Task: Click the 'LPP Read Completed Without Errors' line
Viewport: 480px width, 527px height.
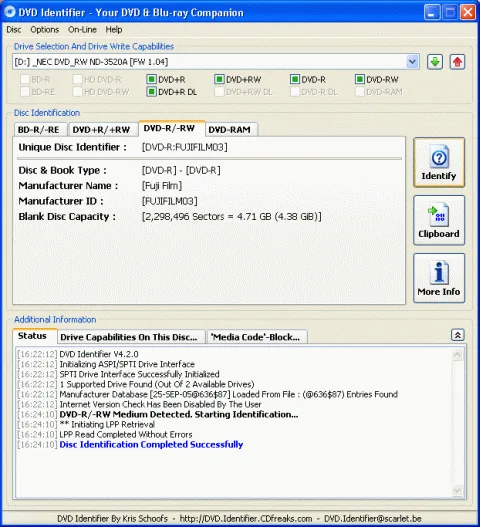Action: pos(126,434)
